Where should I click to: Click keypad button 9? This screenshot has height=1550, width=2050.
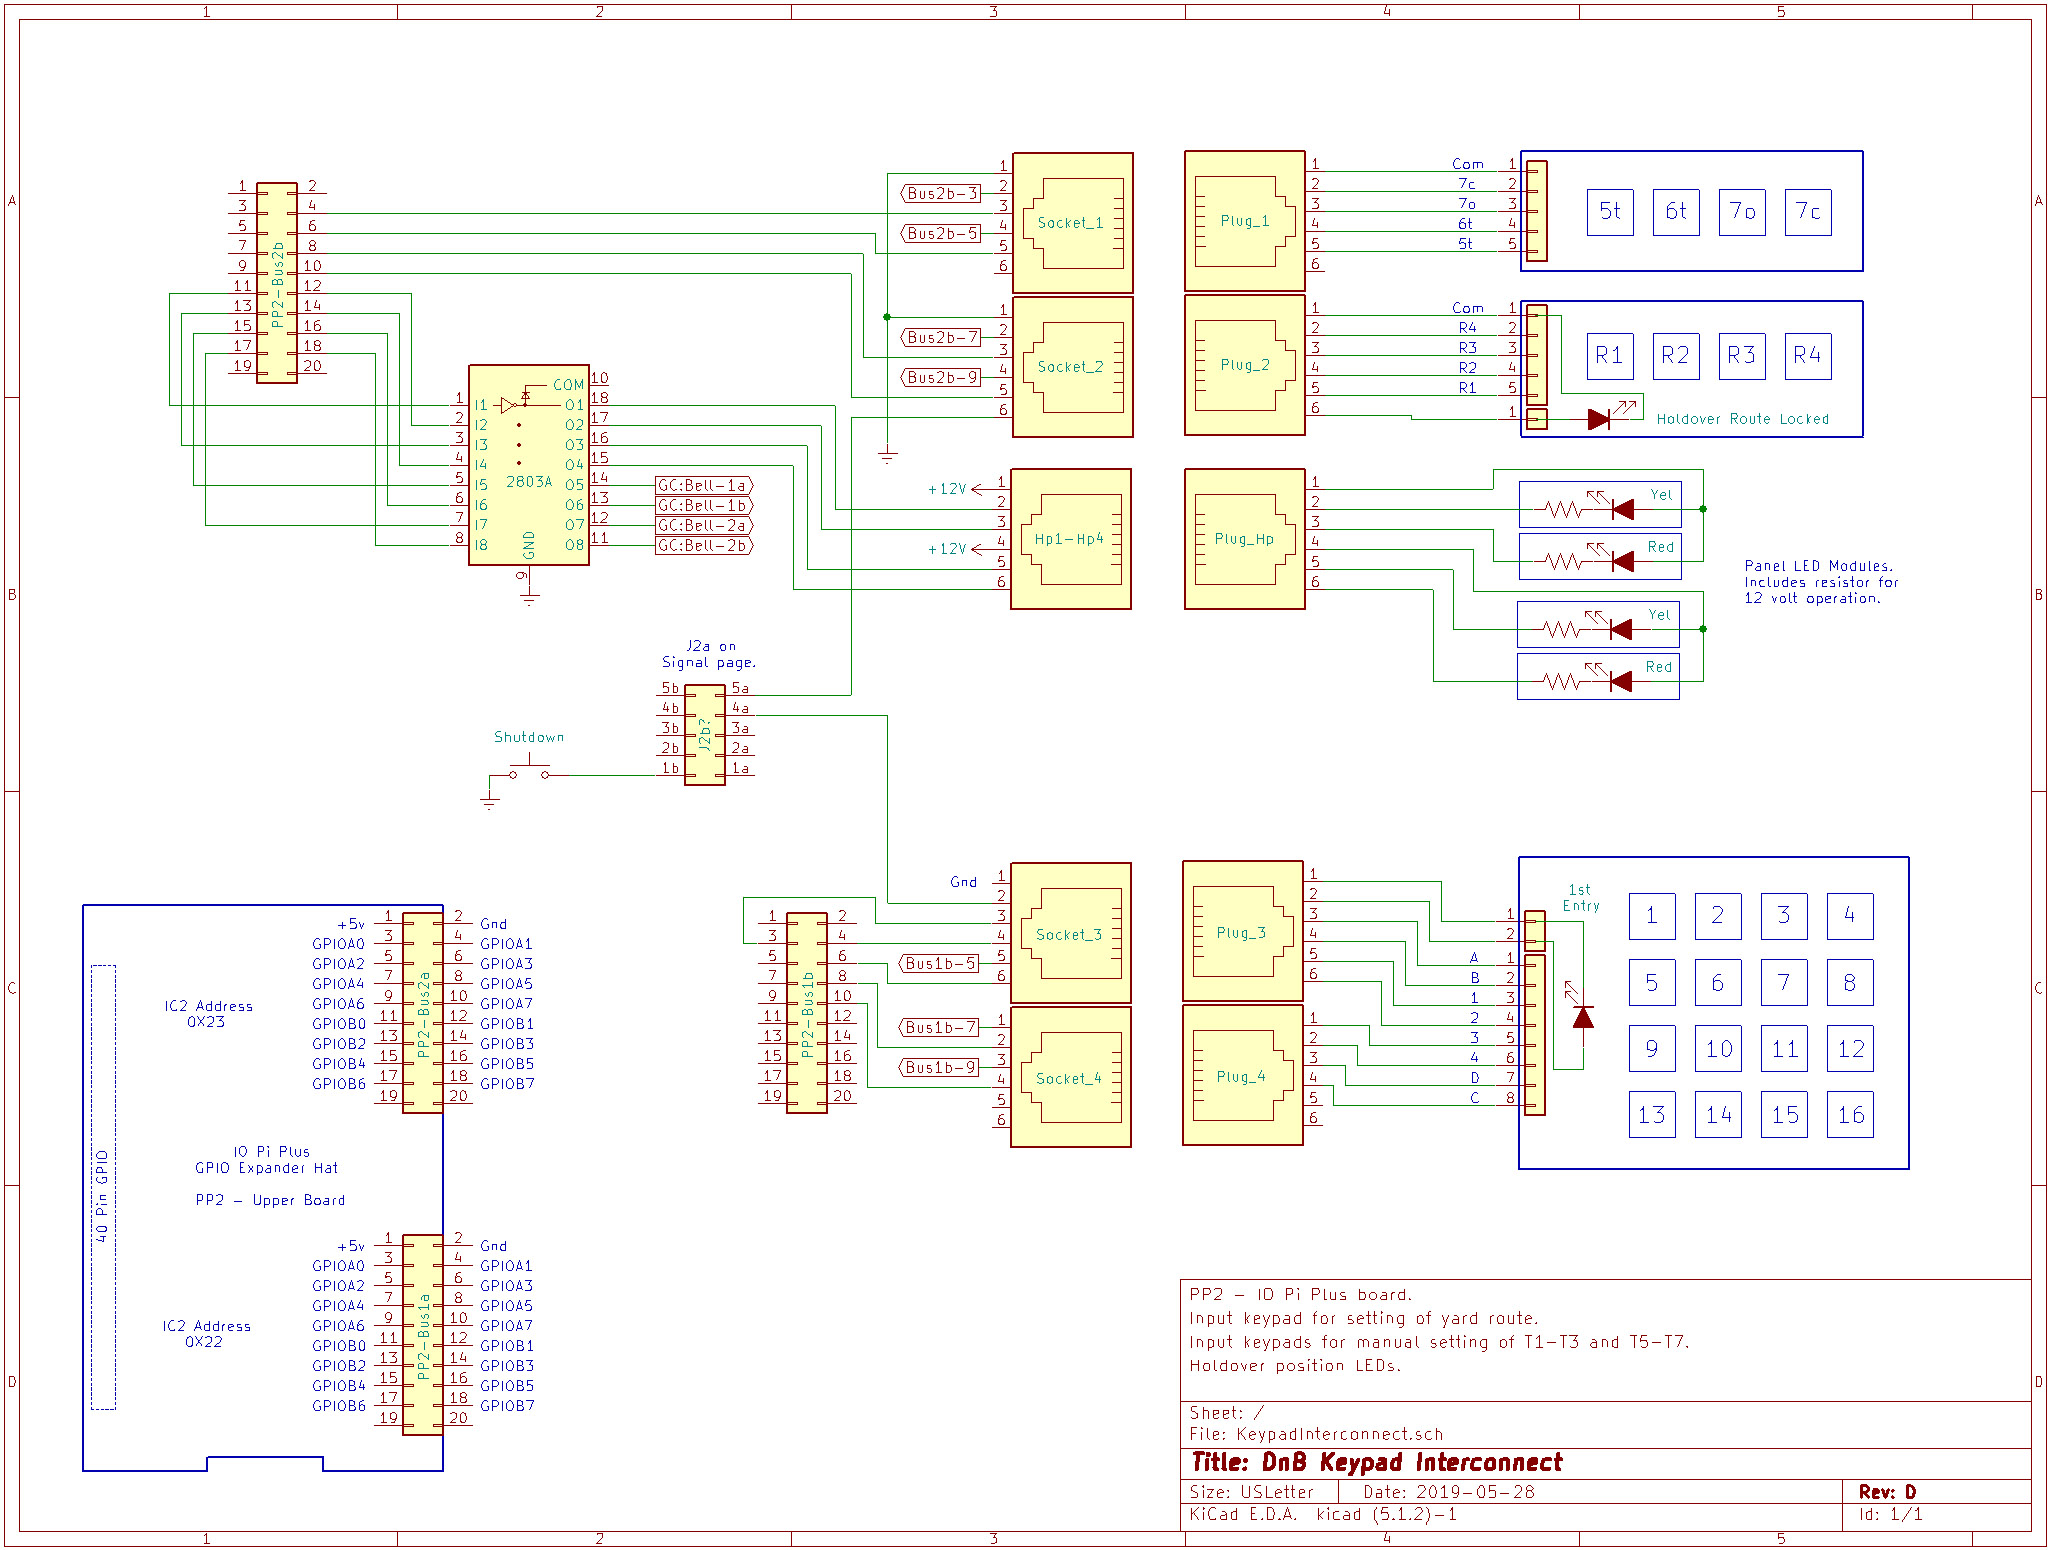click(x=1652, y=1049)
